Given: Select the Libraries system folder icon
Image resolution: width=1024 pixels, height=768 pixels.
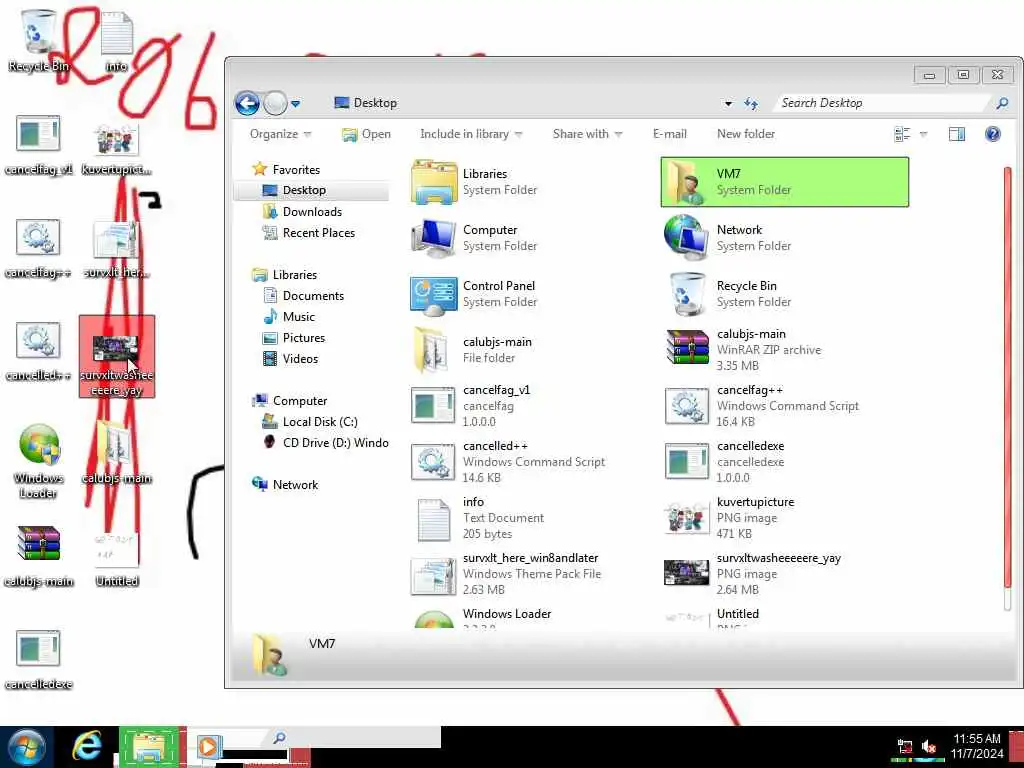Looking at the screenshot, I should 434,182.
